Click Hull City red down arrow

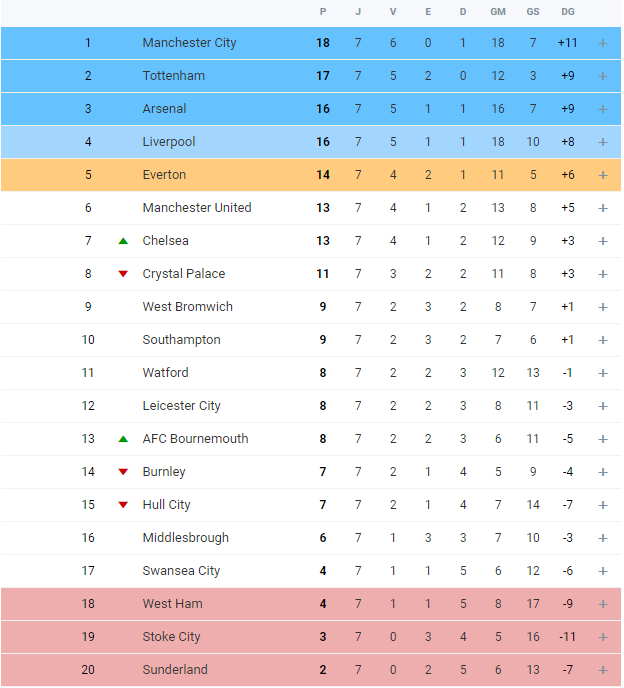click(123, 505)
